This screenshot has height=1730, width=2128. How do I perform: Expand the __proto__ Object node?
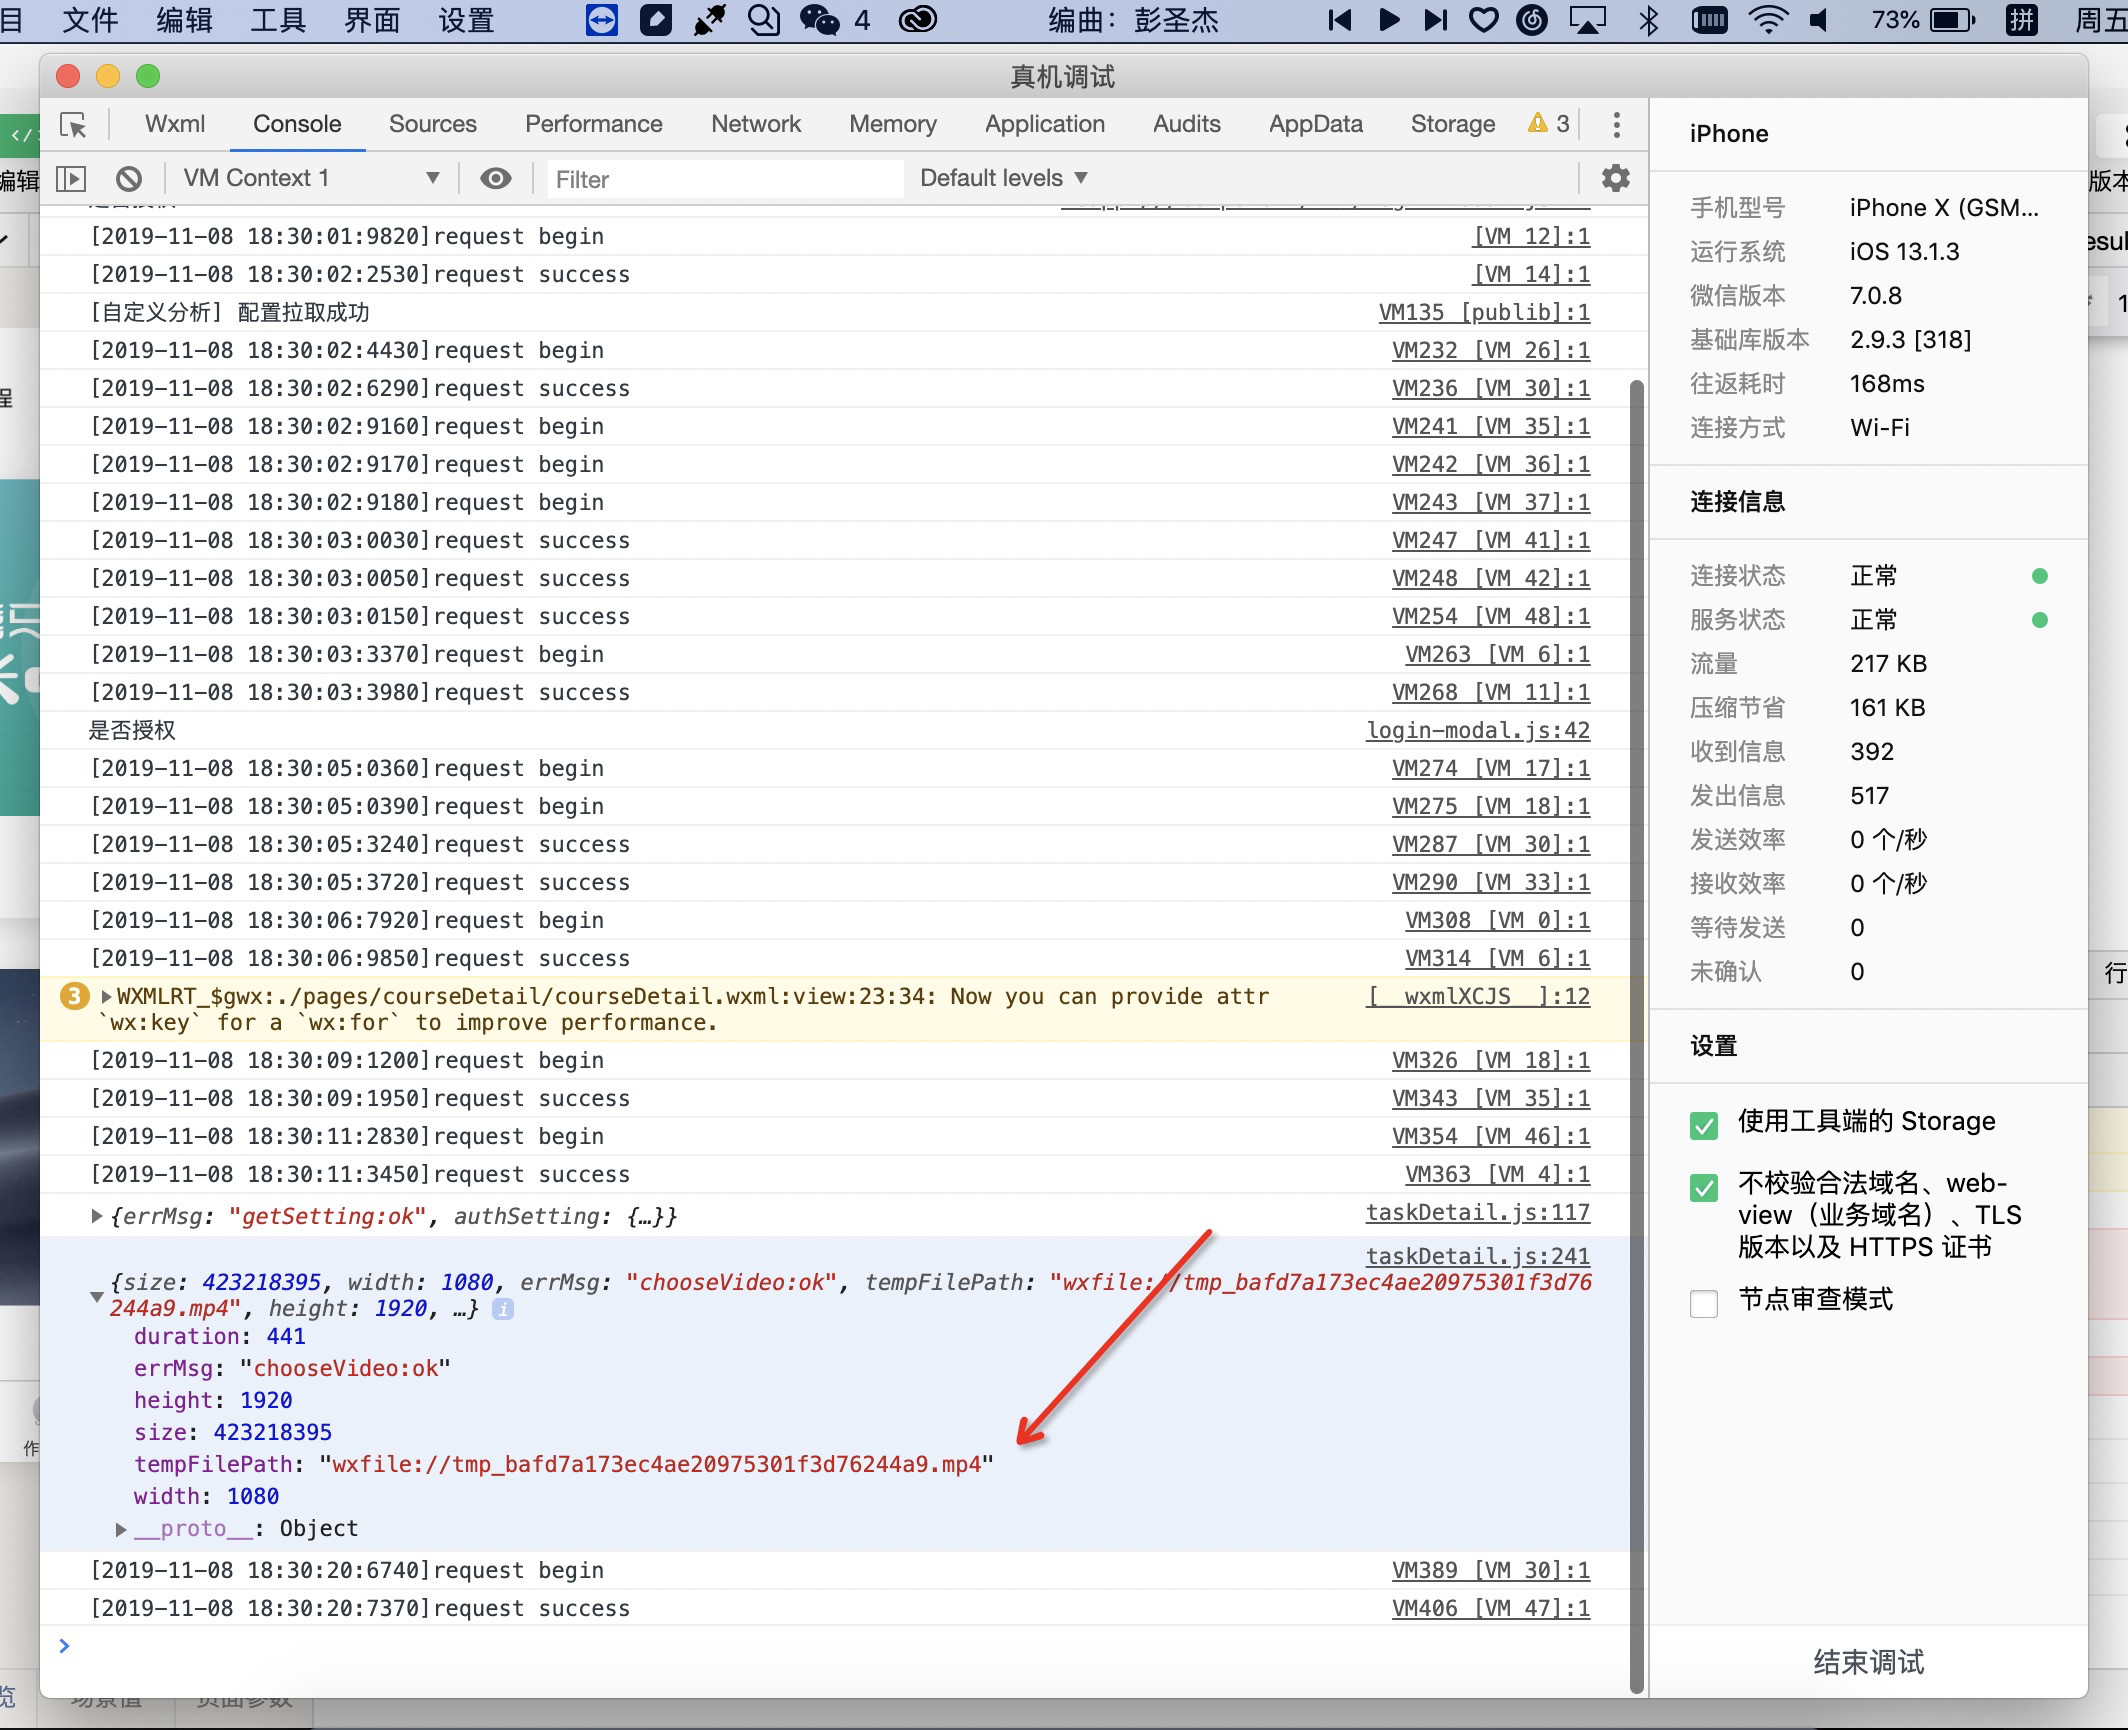(x=120, y=1529)
